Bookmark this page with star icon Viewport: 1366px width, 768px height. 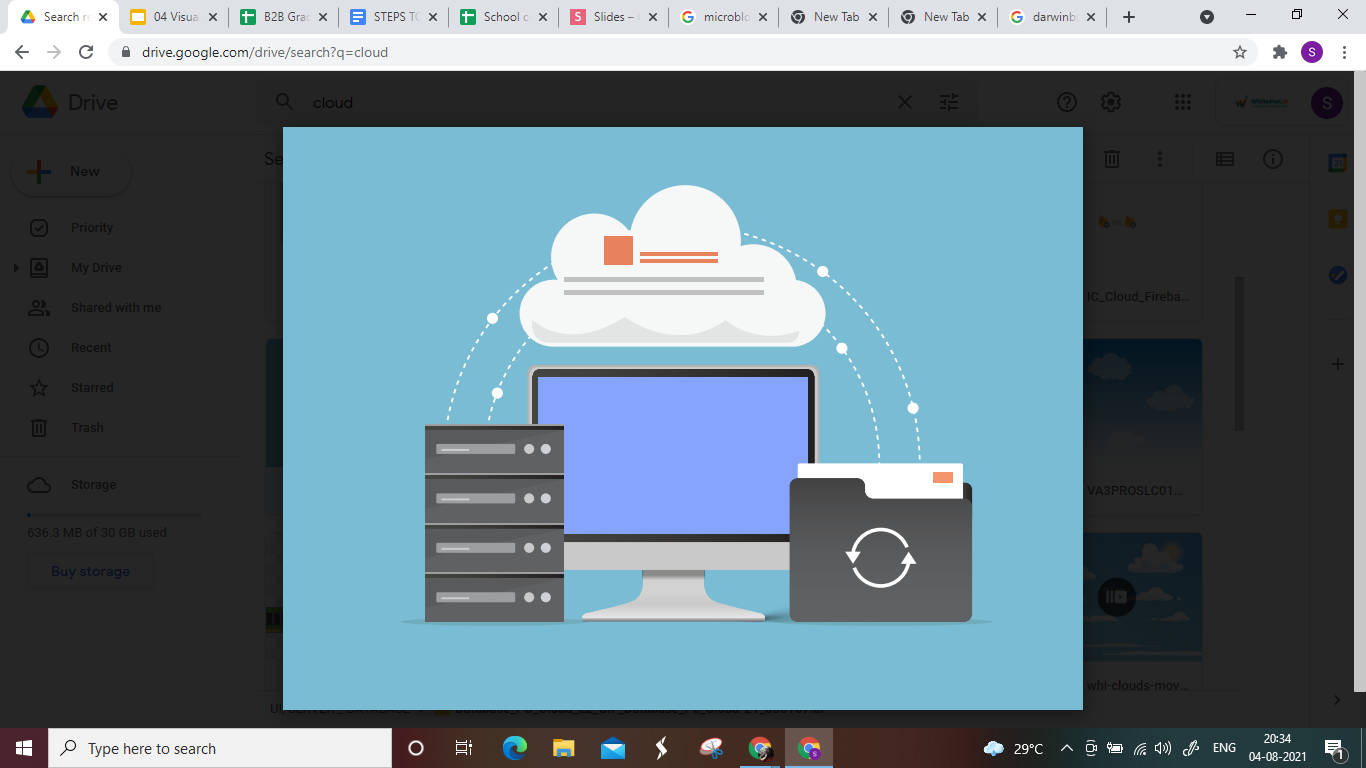pyautogui.click(x=1240, y=52)
